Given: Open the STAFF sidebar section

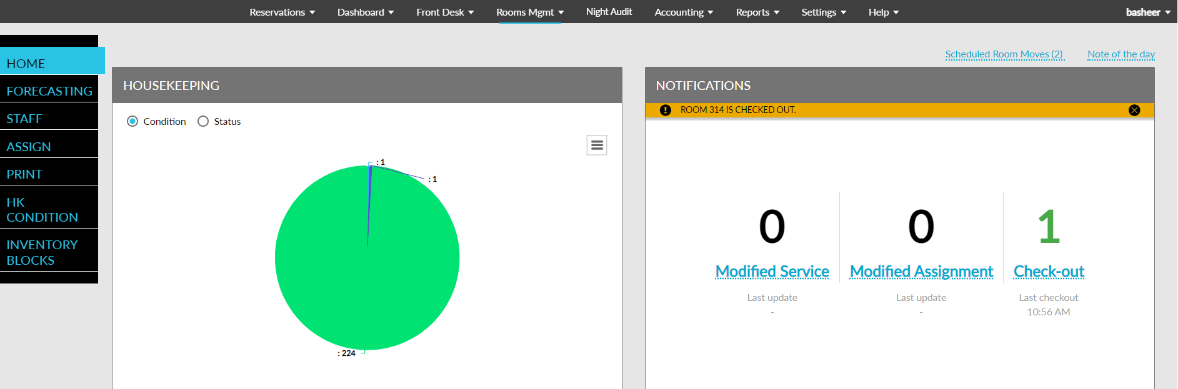Looking at the screenshot, I should [x=49, y=119].
